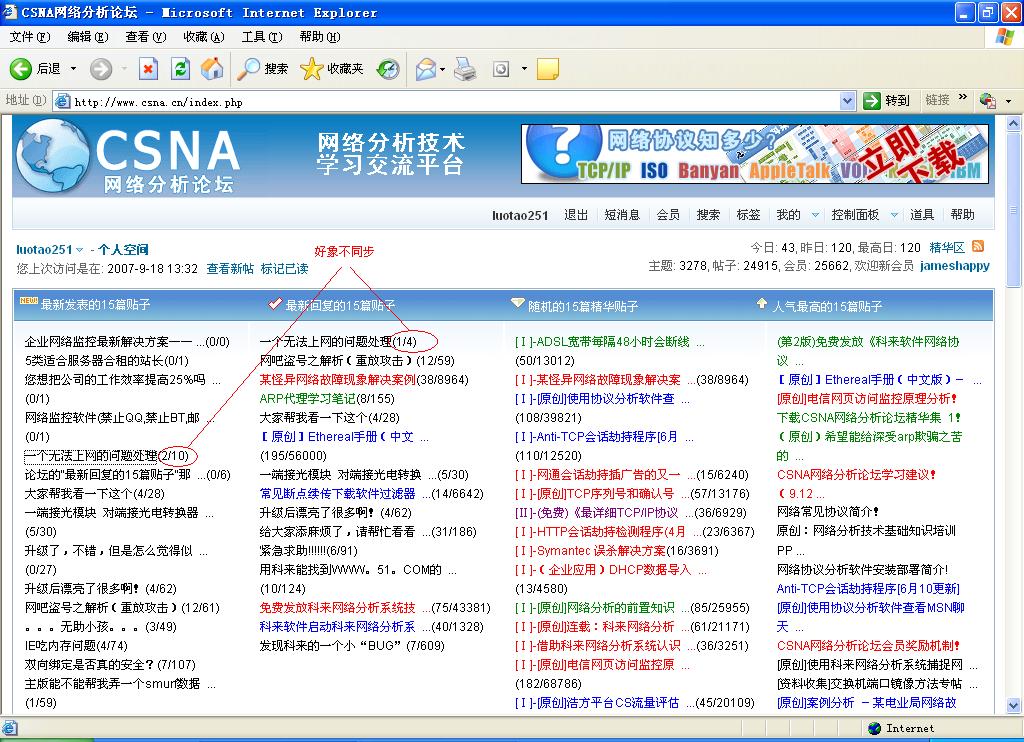
Task: Click the 查看新帖 link
Action: point(230,269)
